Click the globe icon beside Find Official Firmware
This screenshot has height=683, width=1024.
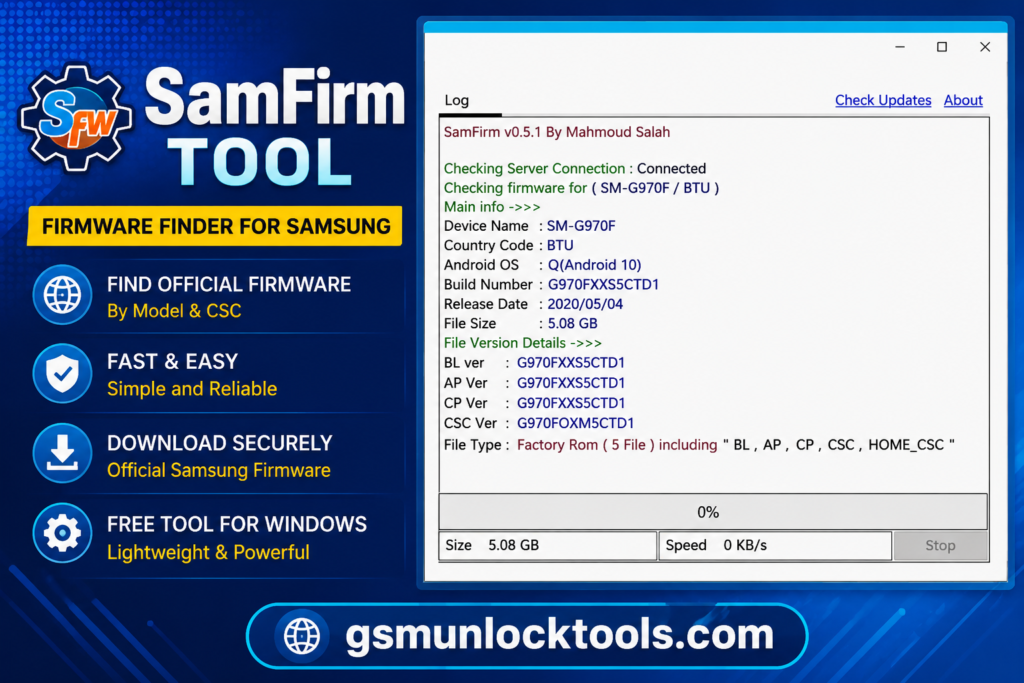point(63,295)
